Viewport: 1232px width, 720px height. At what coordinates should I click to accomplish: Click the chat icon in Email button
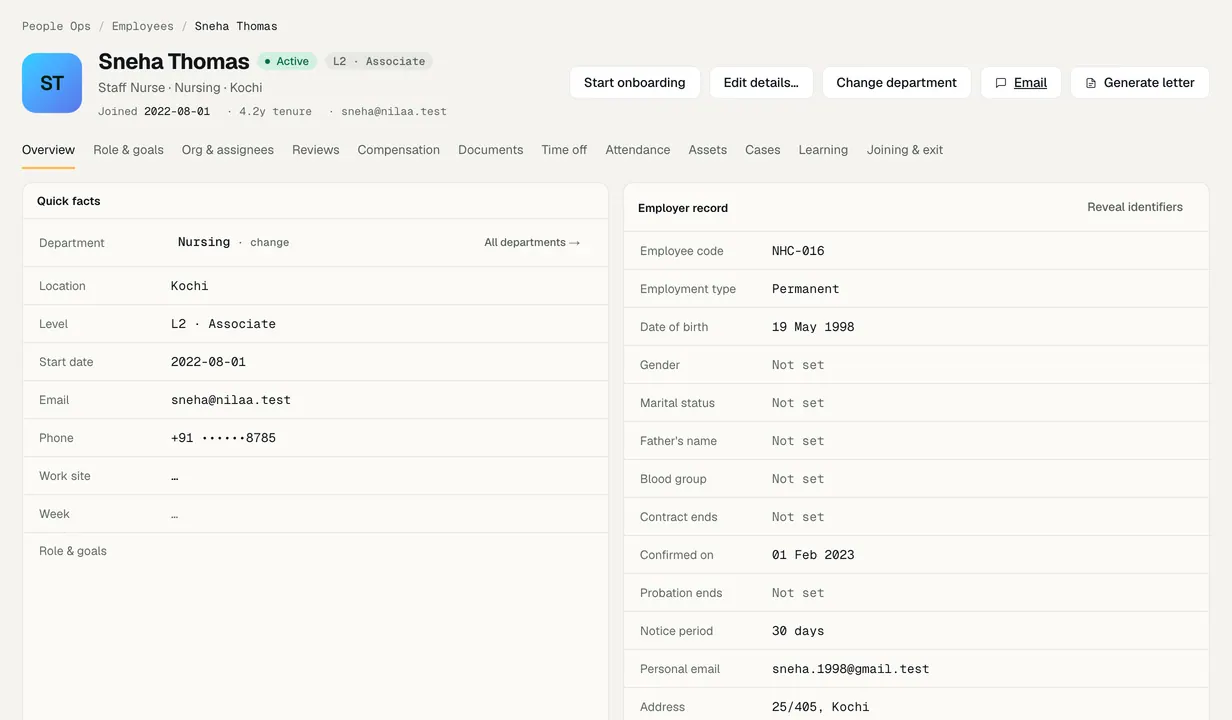1001,83
